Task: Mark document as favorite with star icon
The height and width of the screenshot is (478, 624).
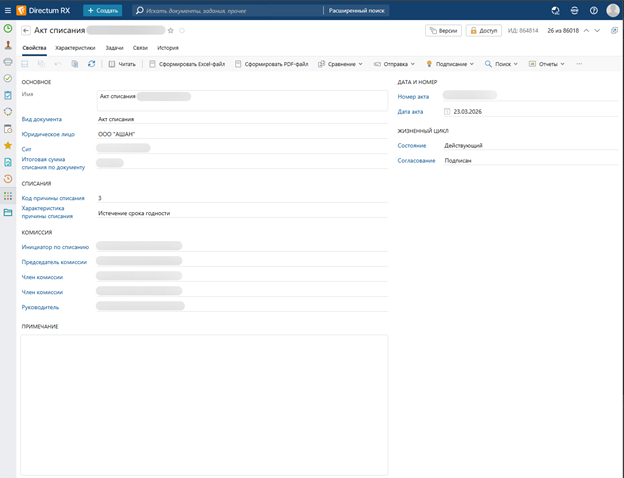Action: click(171, 31)
